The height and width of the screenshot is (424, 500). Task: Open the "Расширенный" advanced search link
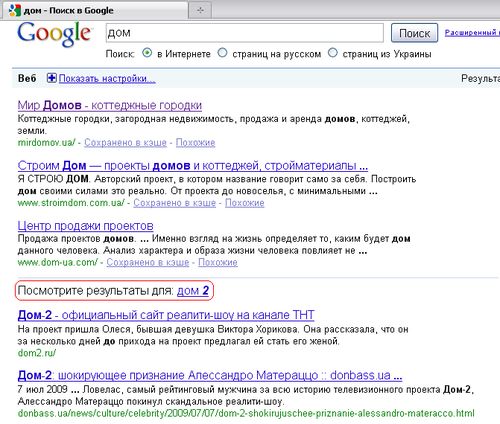[x=472, y=33]
